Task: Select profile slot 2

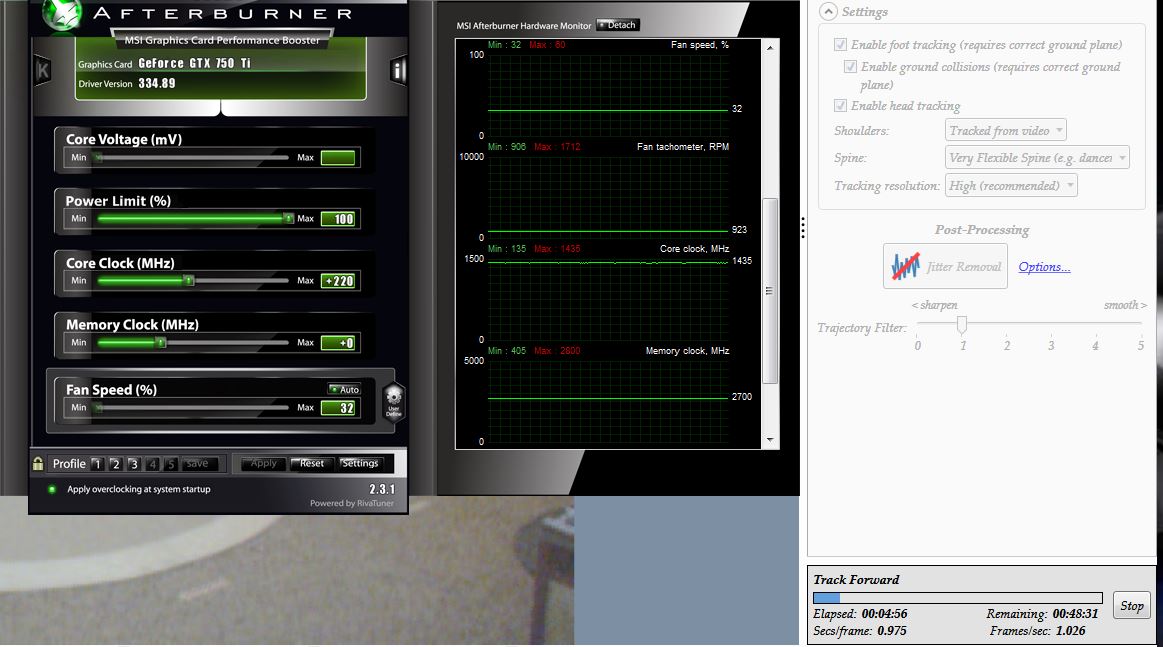Action: (x=116, y=464)
